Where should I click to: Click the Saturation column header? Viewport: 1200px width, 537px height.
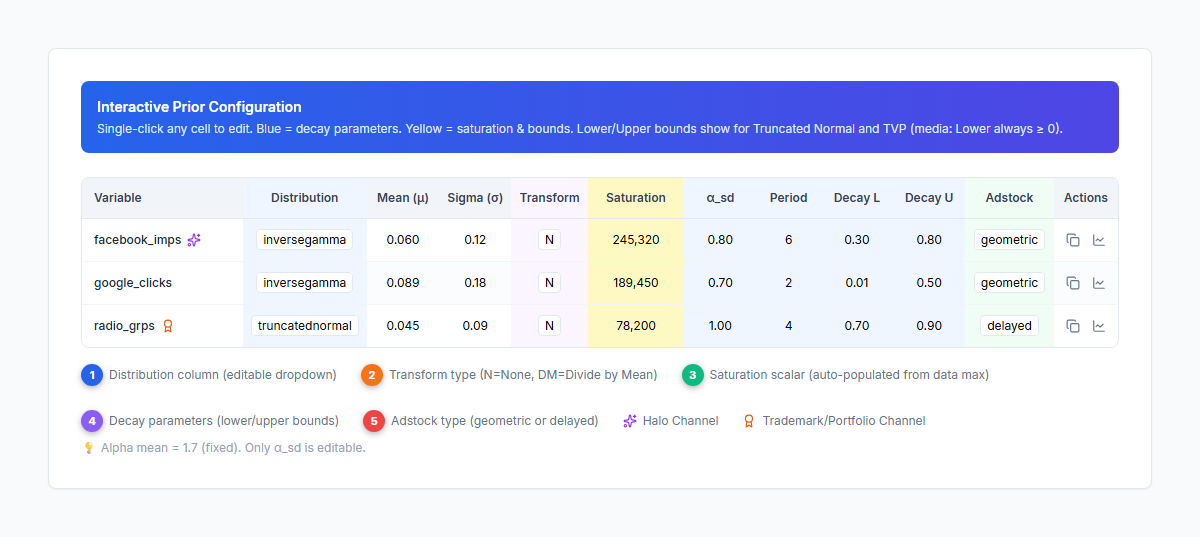pos(636,198)
